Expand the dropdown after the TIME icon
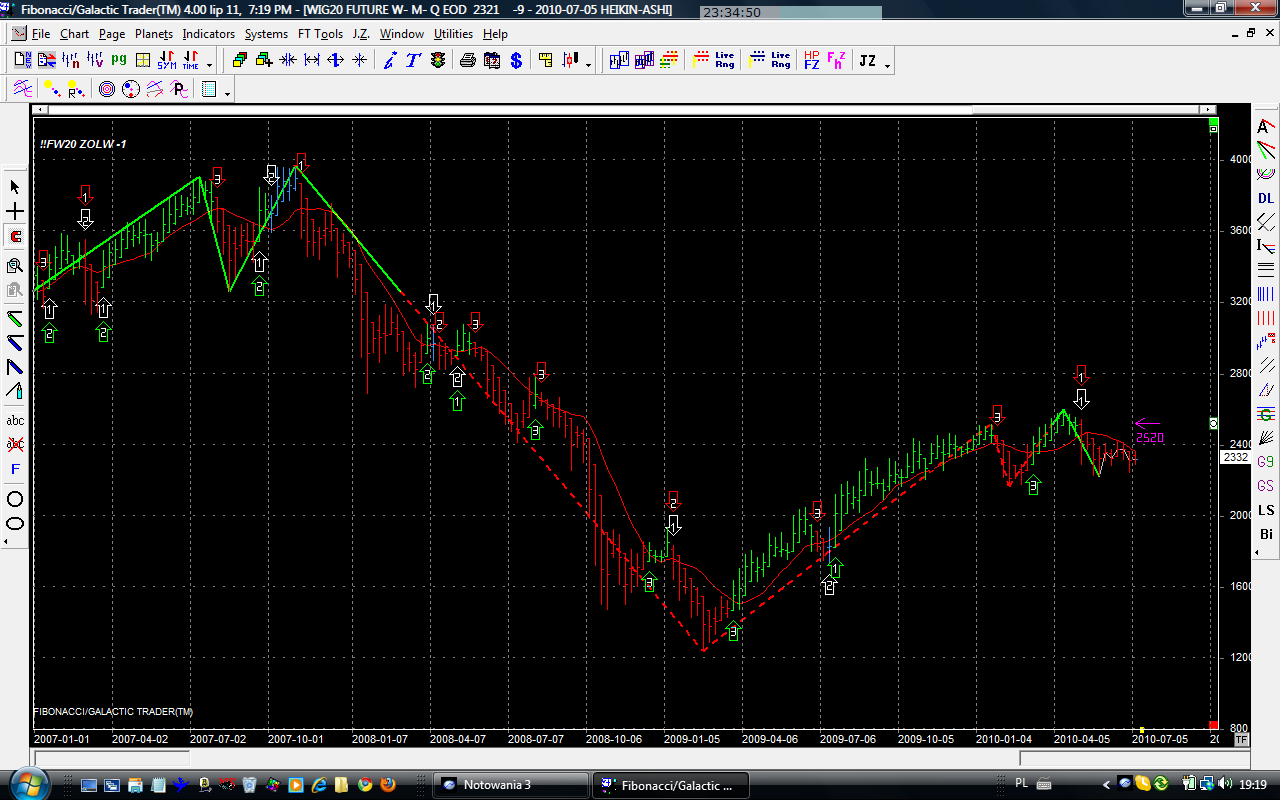This screenshot has width=1280, height=800. pyautogui.click(x=210, y=65)
